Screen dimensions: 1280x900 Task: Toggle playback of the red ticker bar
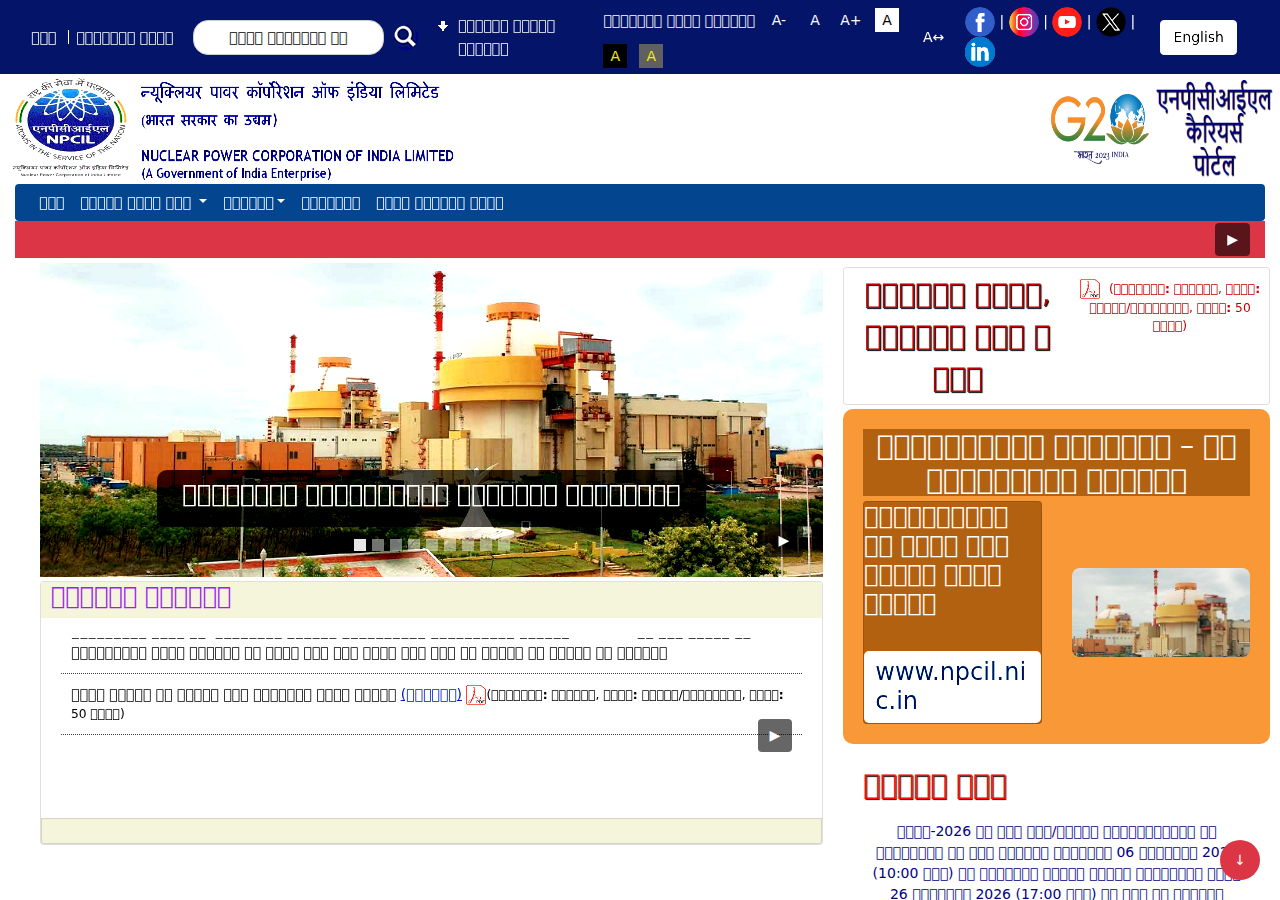[1232, 240]
